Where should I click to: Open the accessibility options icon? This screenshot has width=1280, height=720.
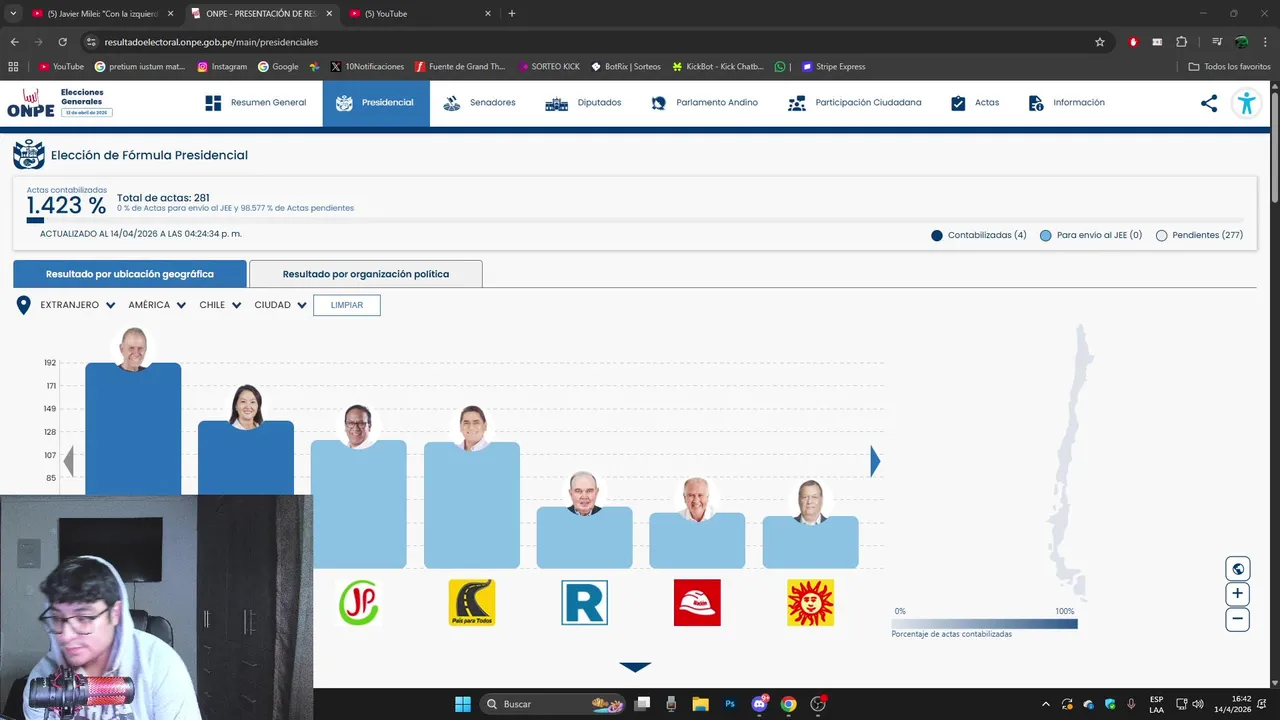point(1246,103)
